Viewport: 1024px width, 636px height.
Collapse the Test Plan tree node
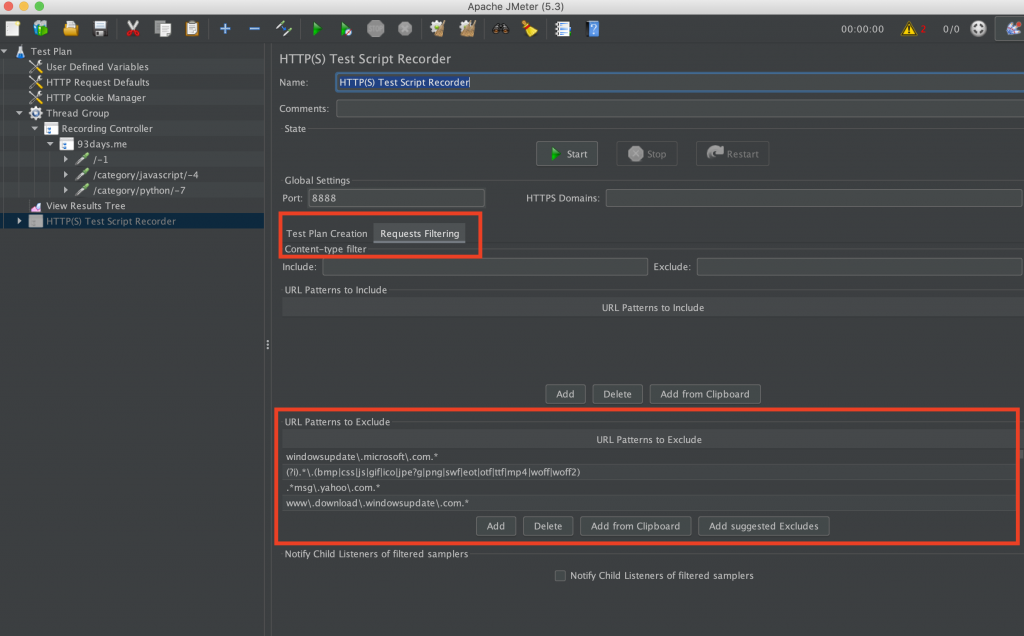[x=5, y=51]
